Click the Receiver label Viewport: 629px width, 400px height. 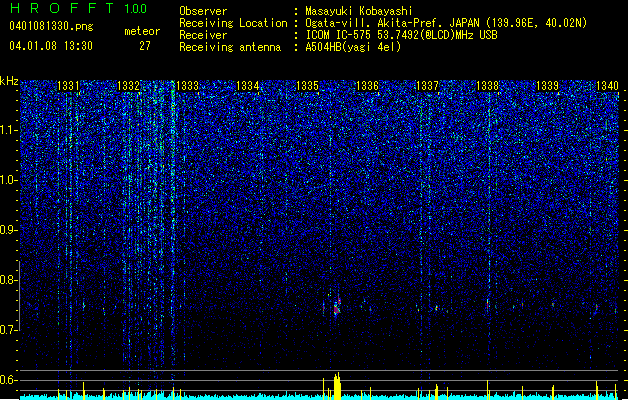(203, 35)
